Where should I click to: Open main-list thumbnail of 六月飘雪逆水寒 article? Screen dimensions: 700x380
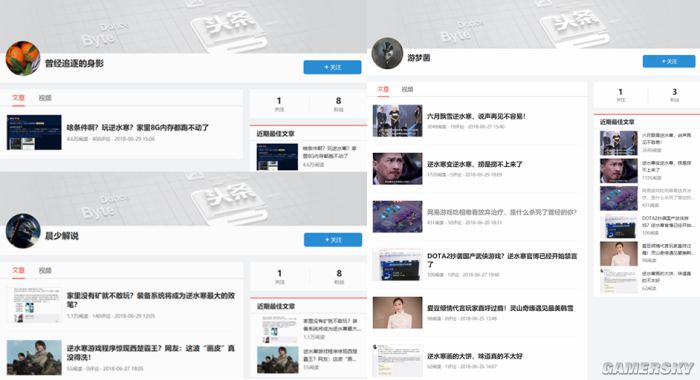click(x=397, y=121)
